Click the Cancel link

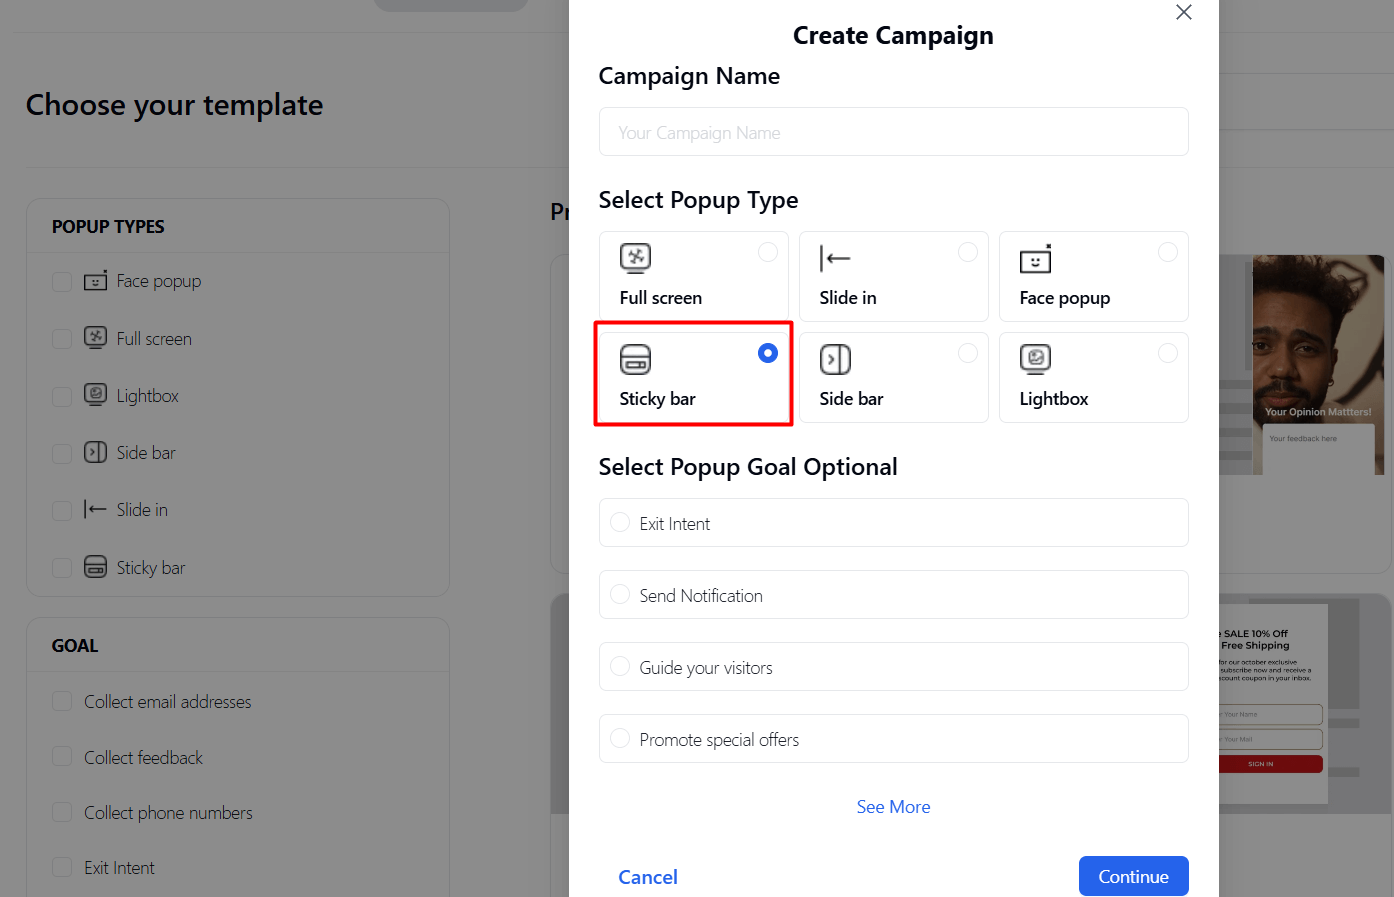[x=648, y=877]
